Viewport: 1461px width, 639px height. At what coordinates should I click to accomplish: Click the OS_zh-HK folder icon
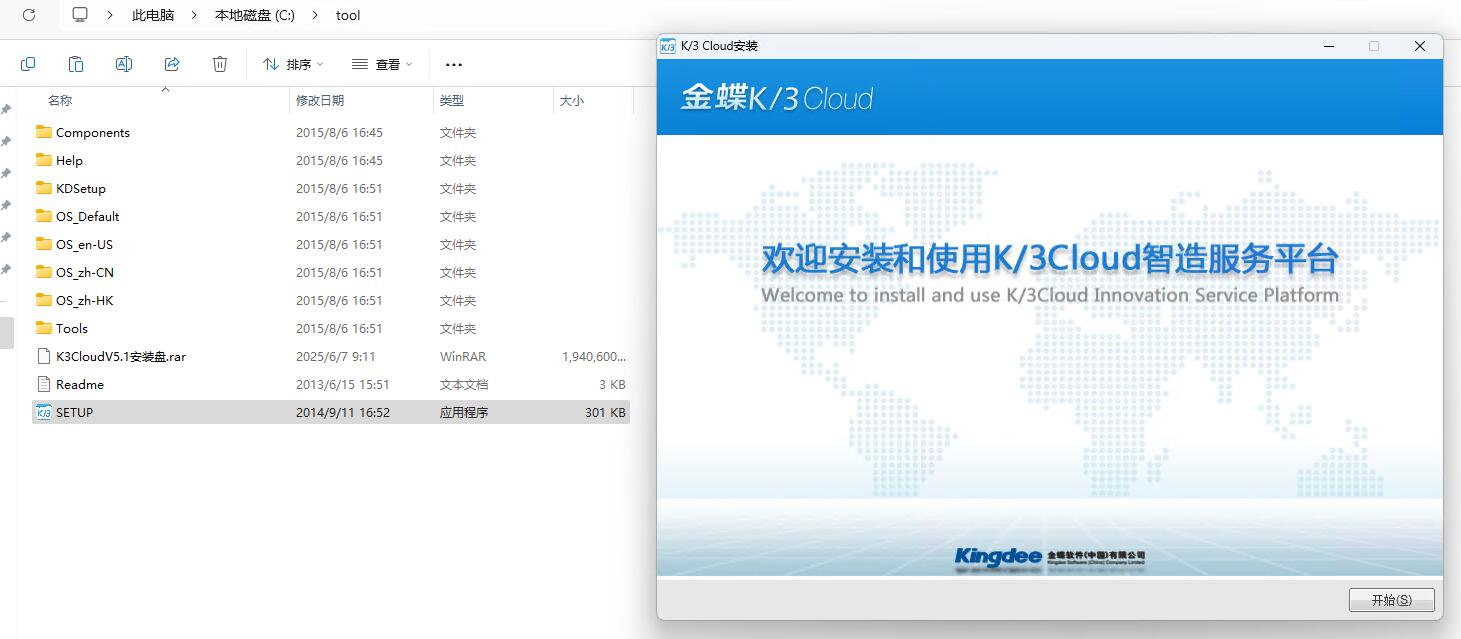pyautogui.click(x=43, y=300)
